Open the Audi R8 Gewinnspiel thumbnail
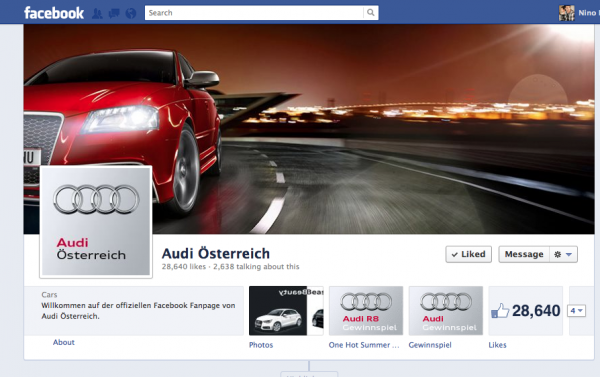Viewport: 600px width, 377px height. (x=366, y=310)
